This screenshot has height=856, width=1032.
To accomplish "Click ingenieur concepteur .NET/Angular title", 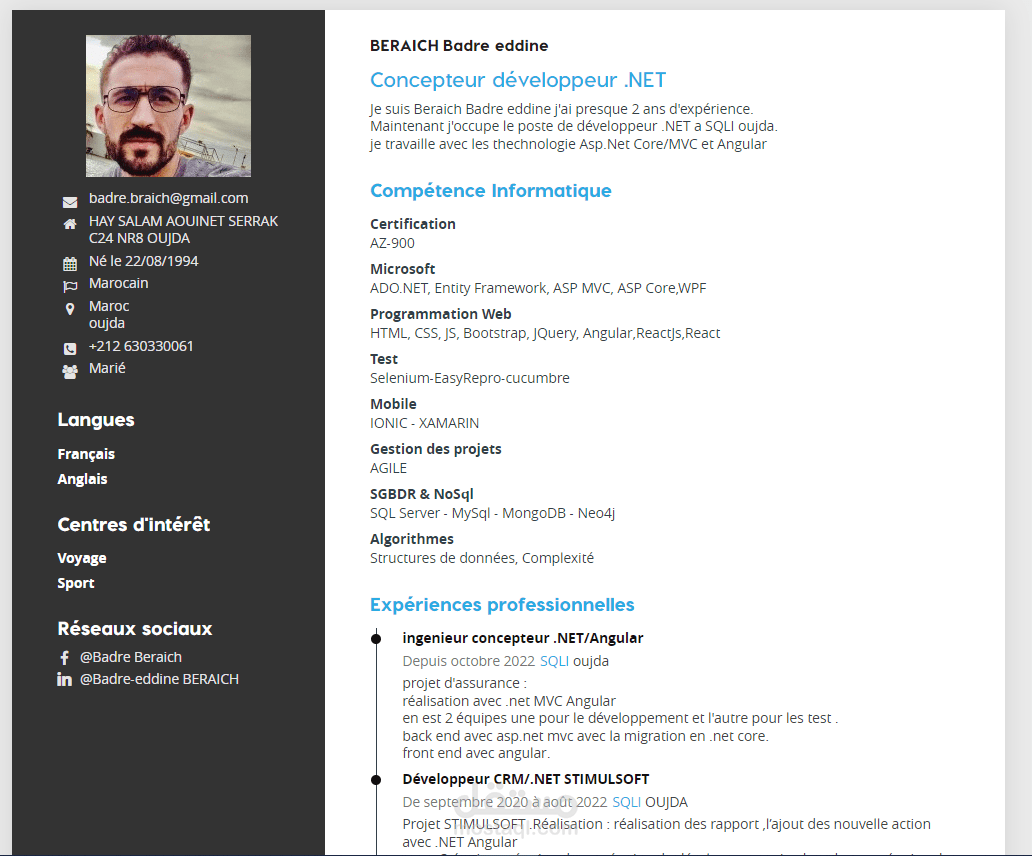I will pos(523,638).
